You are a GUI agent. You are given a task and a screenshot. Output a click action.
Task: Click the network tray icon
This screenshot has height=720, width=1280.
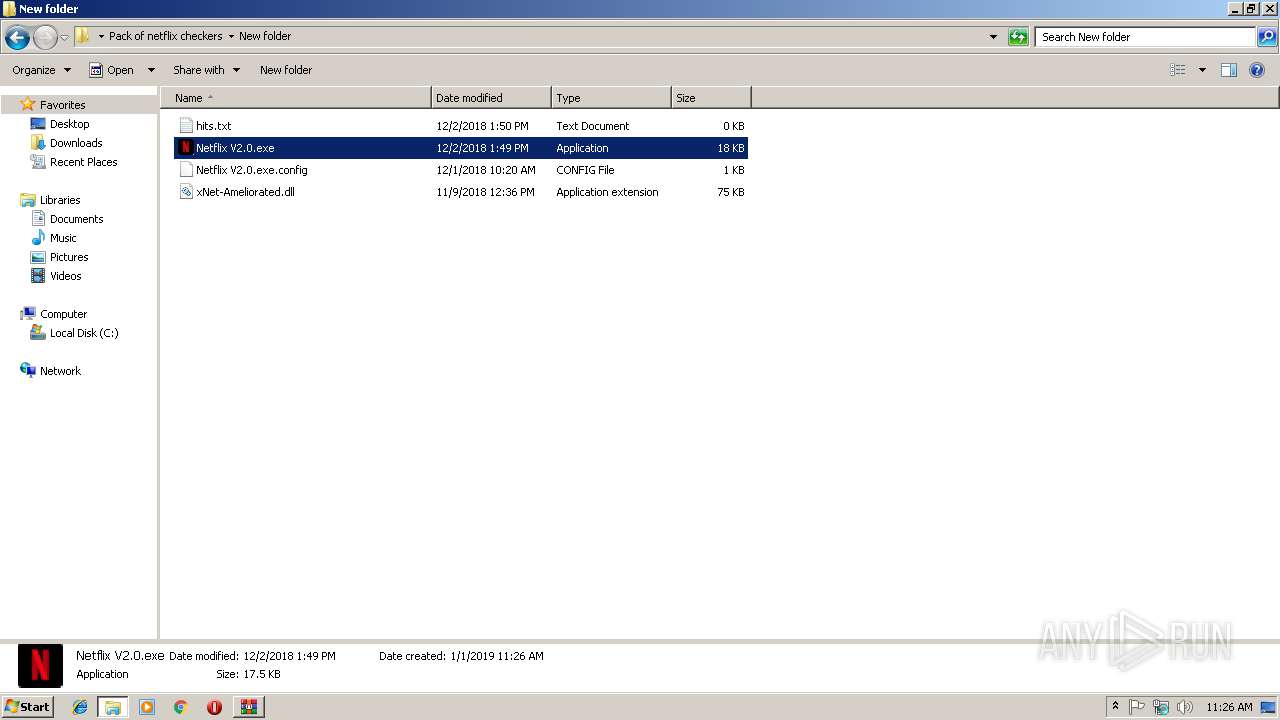(1161, 707)
